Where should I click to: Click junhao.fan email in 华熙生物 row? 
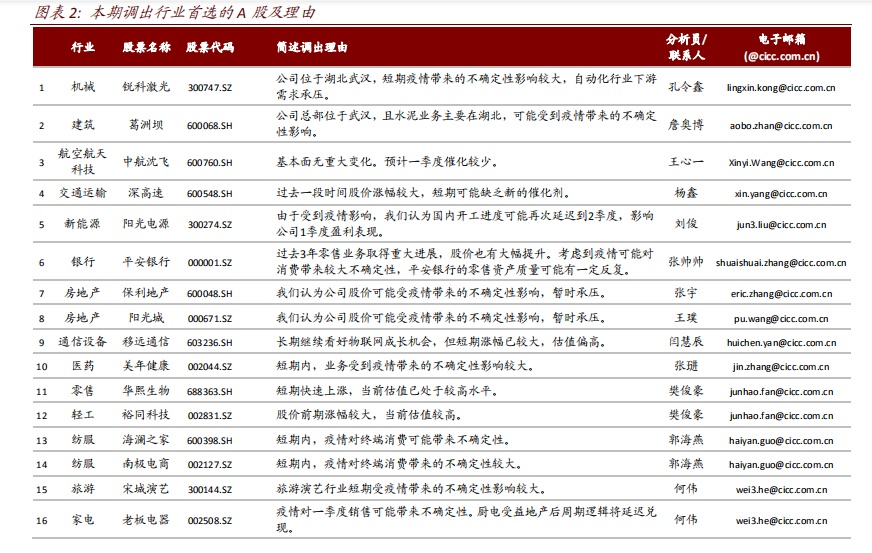(x=781, y=392)
